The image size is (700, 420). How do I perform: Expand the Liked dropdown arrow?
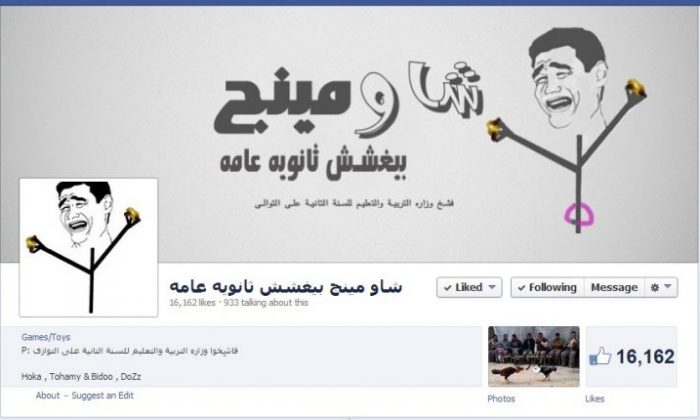[x=492, y=287]
